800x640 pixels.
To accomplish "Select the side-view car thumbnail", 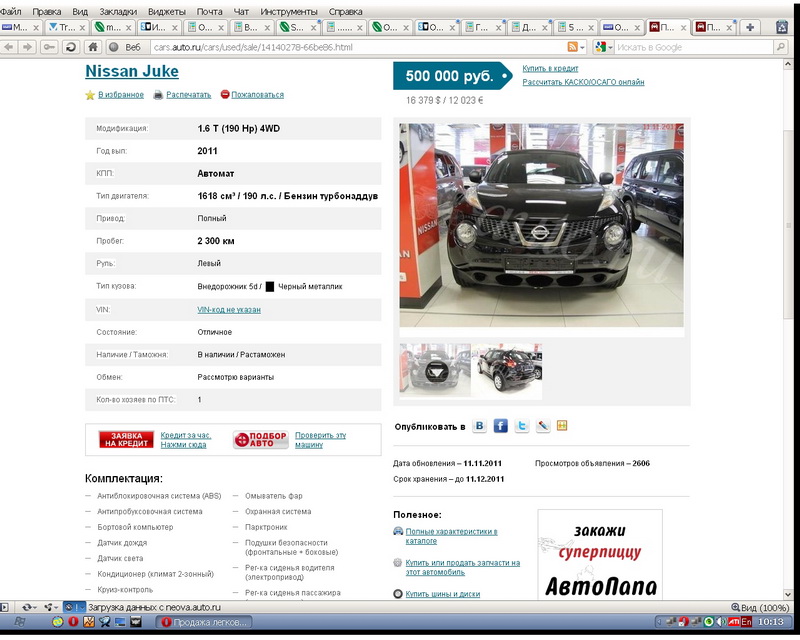I will point(507,369).
